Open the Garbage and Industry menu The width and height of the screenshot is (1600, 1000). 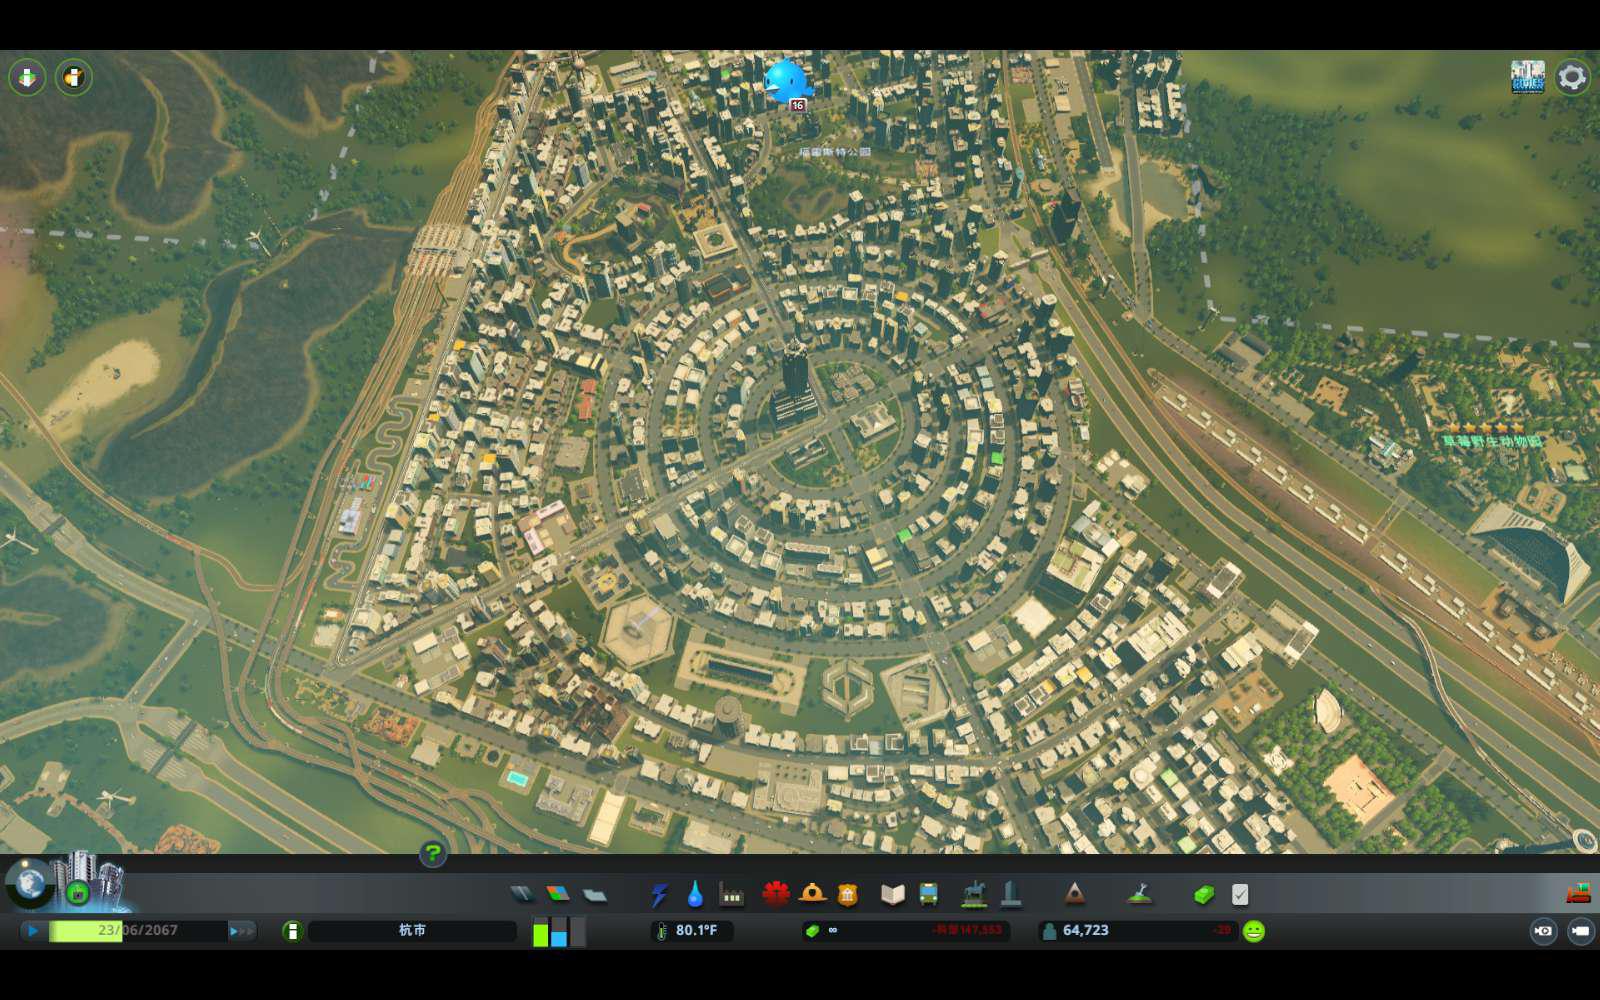point(732,894)
